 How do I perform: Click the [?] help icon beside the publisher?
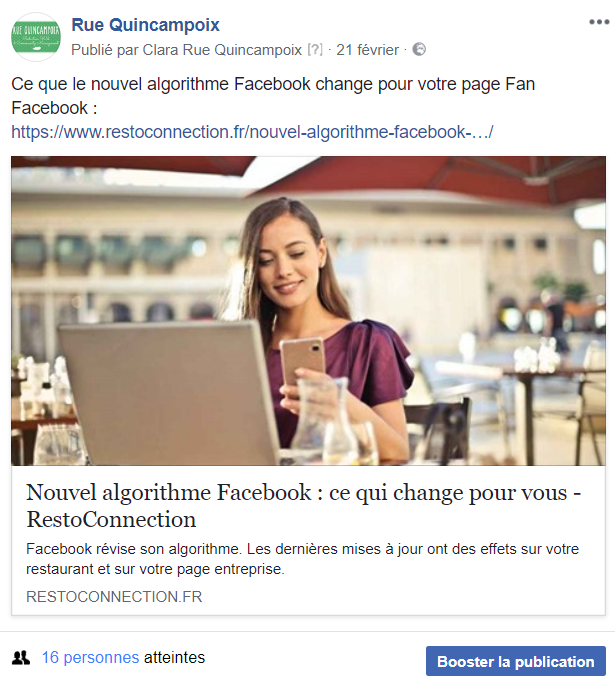(x=315, y=50)
